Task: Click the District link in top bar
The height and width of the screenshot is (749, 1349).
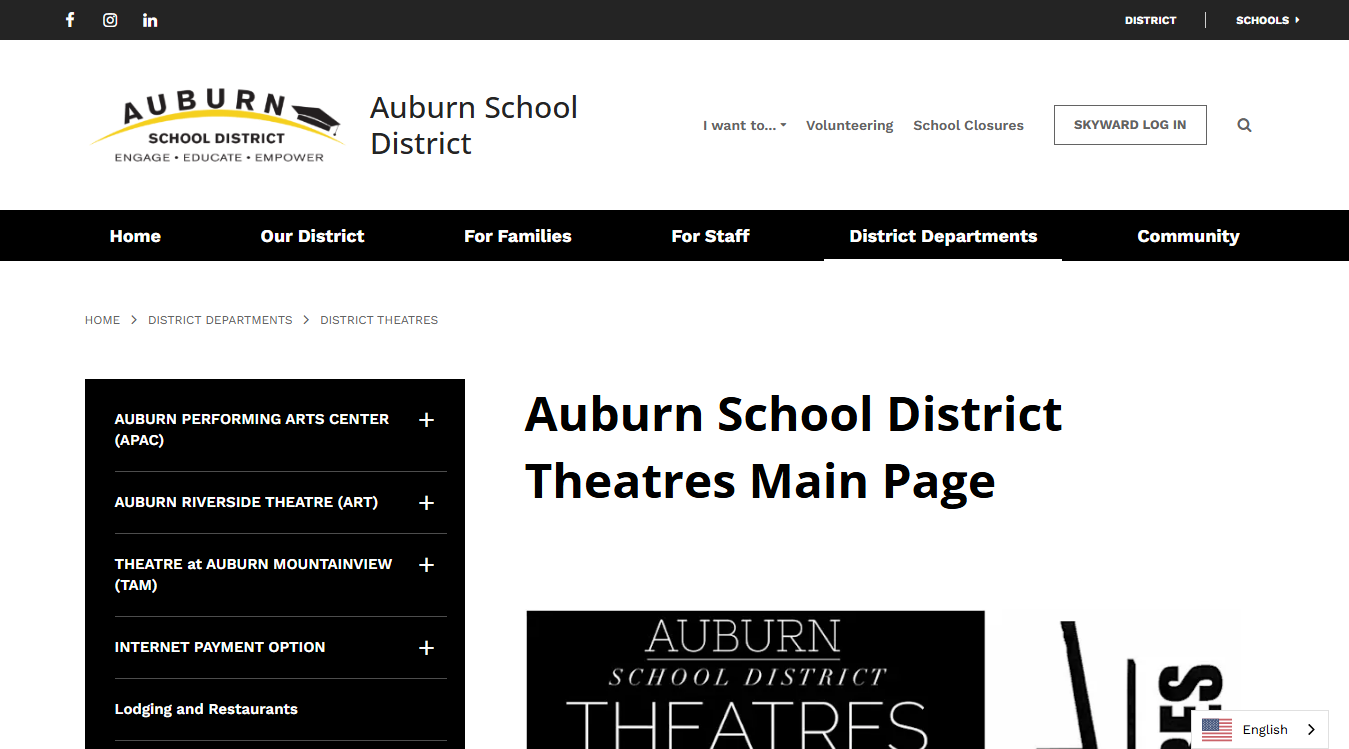Action: click(x=1150, y=20)
